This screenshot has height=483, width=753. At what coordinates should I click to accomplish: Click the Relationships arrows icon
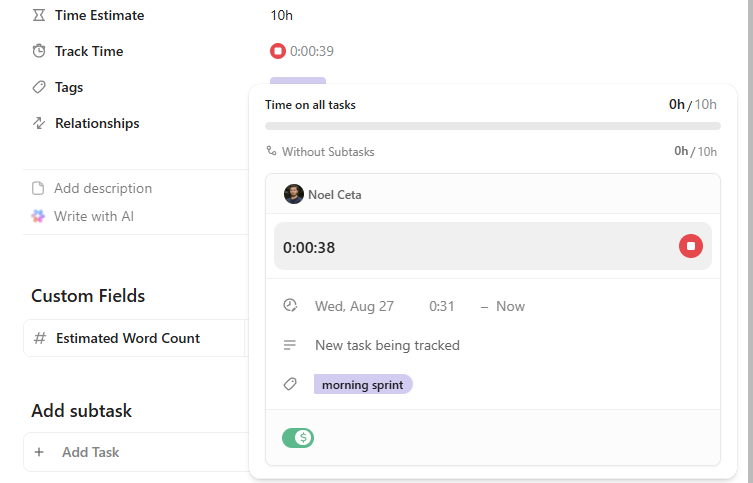(x=39, y=123)
